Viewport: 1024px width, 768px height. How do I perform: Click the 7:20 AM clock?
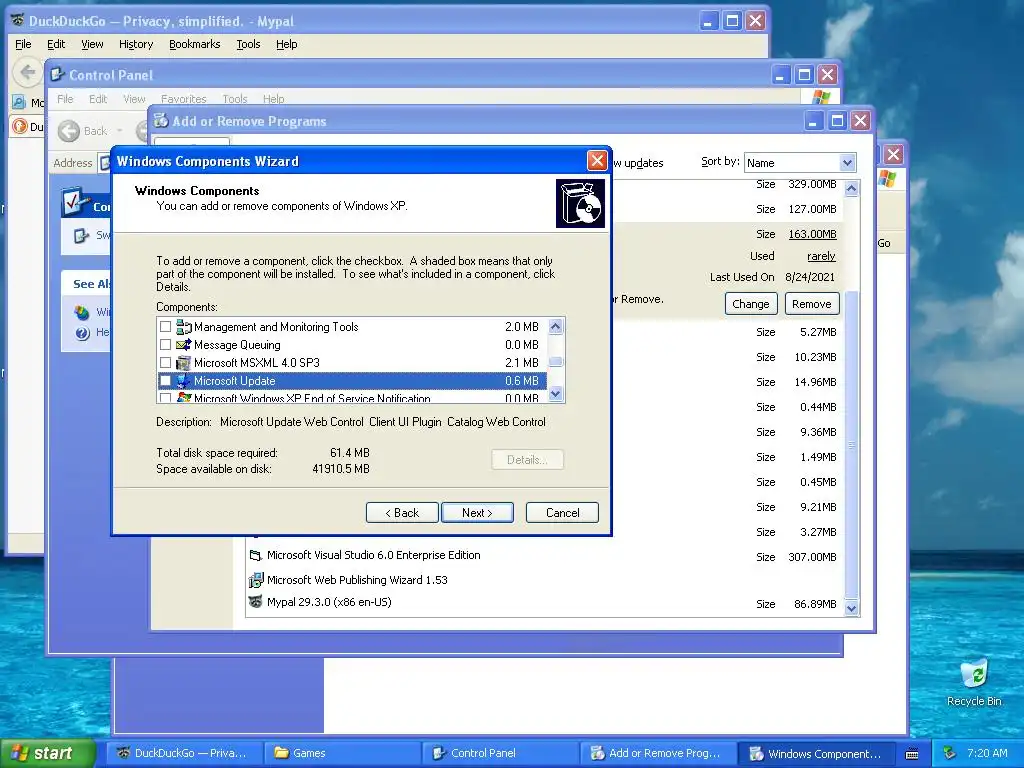click(987, 753)
